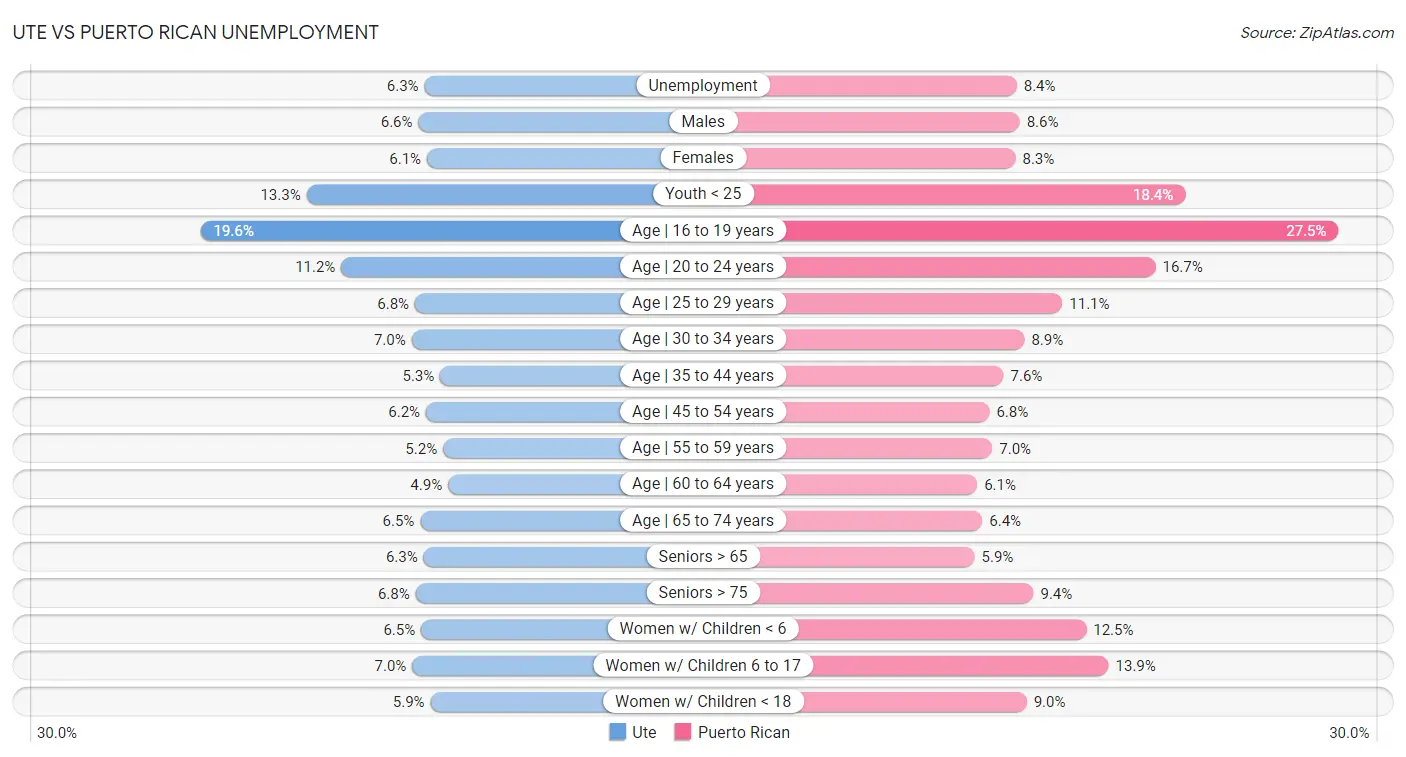Click the Unemployment category label
The image size is (1406, 757).
tap(703, 86)
